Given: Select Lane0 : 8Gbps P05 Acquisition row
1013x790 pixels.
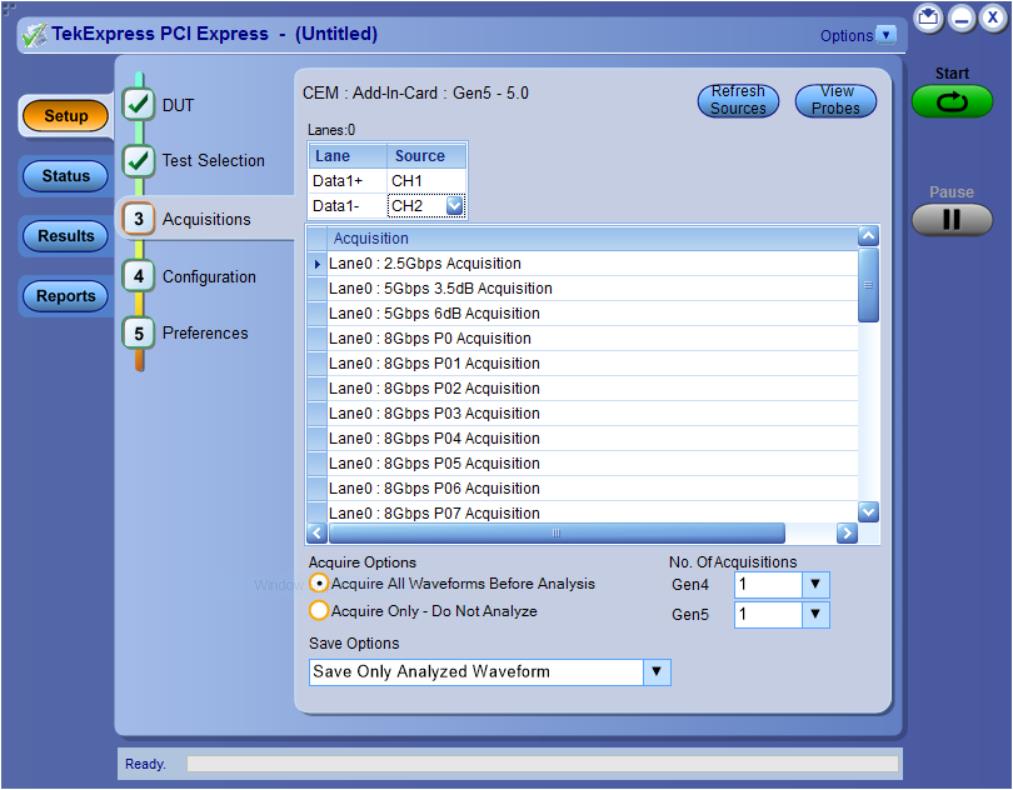Looking at the screenshot, I should pyautogui.click(x=592, y=463).
